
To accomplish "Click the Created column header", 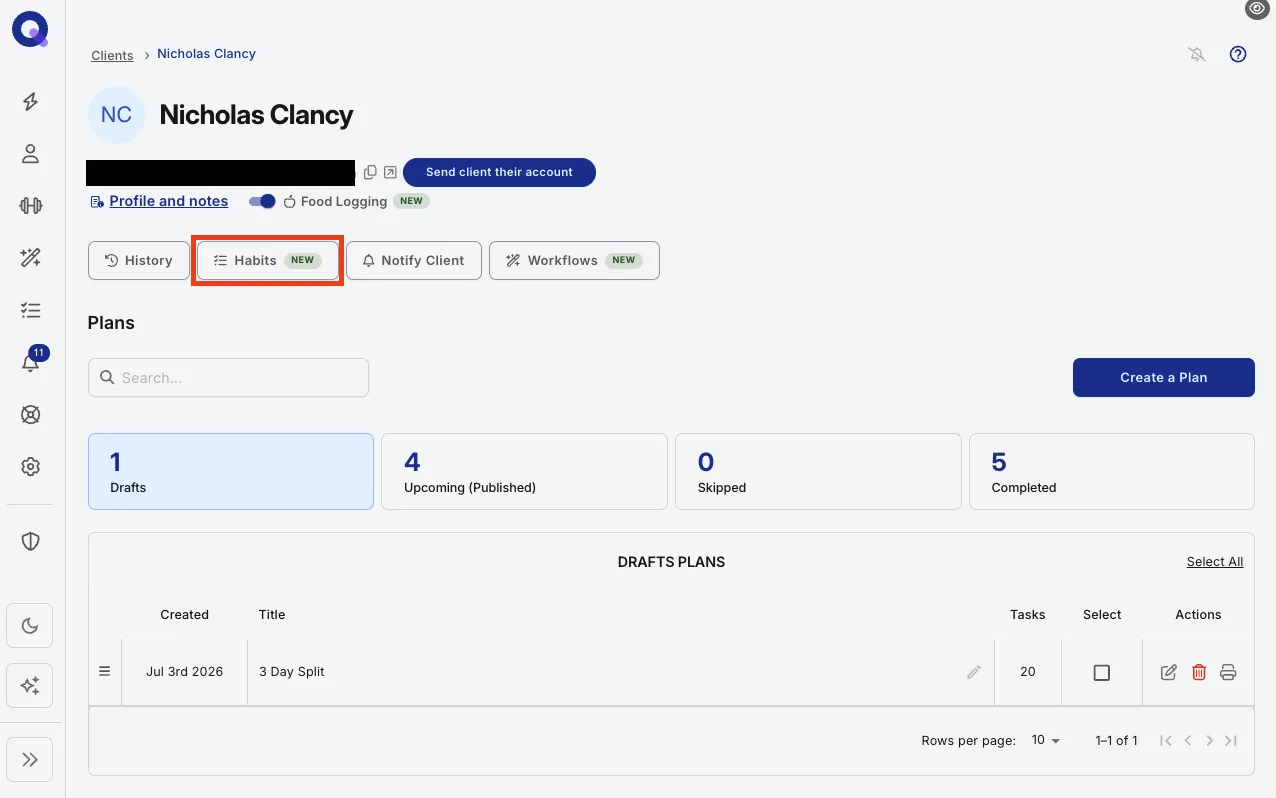I will click(x=185, y=615).
